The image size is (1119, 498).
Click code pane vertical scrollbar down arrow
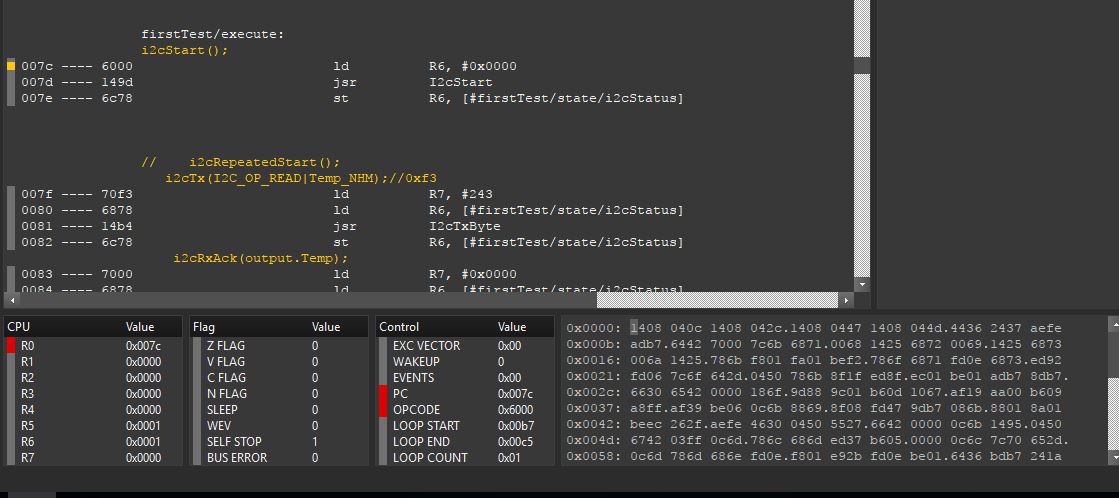point(862,284)
